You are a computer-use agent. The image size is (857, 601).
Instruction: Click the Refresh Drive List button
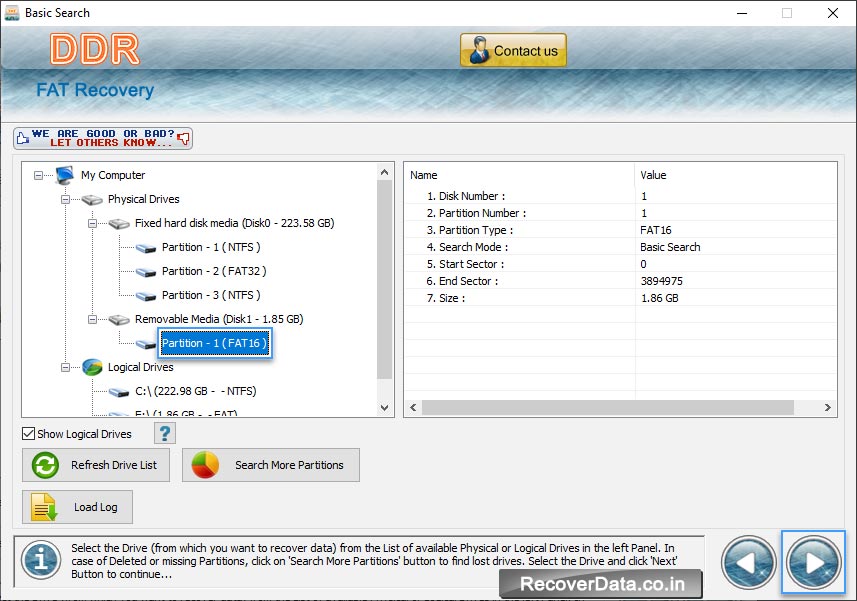(96, 465)
